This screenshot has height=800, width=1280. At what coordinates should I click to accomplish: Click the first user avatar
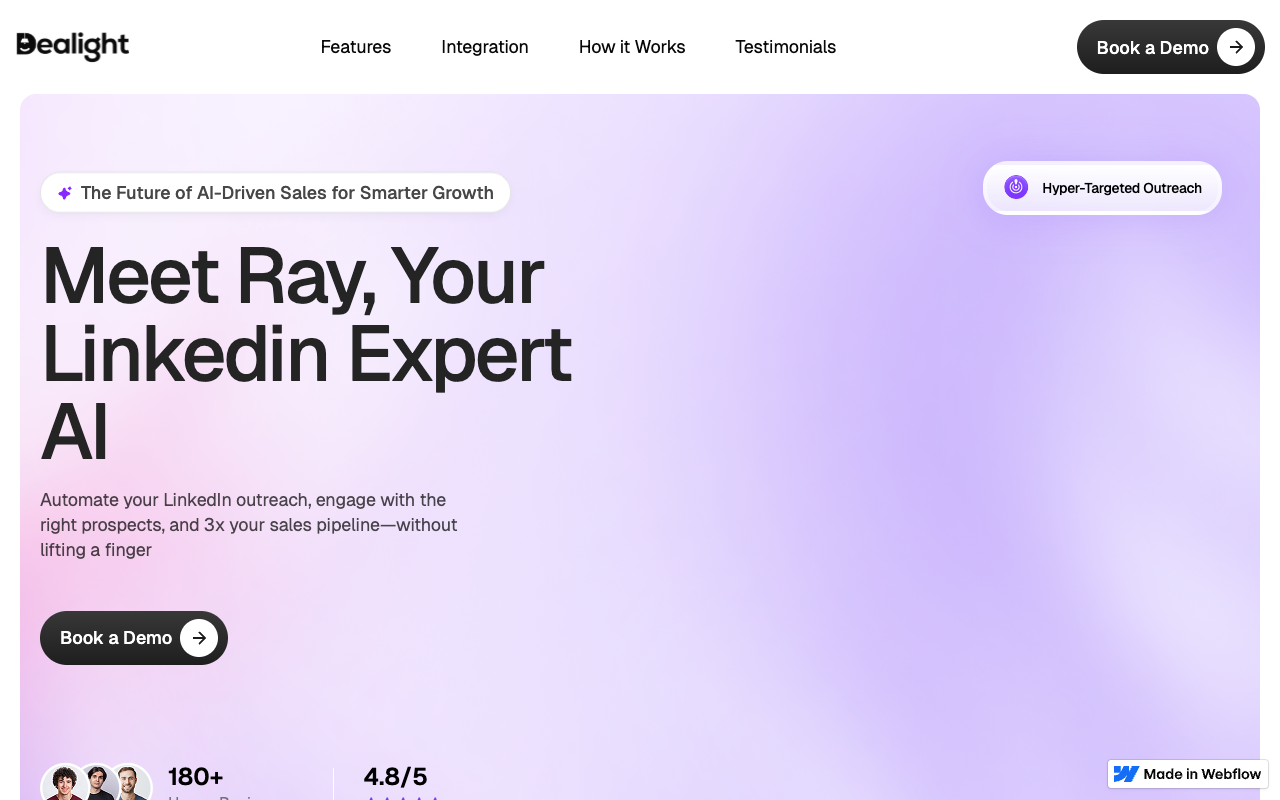click(x=65, y=784)
